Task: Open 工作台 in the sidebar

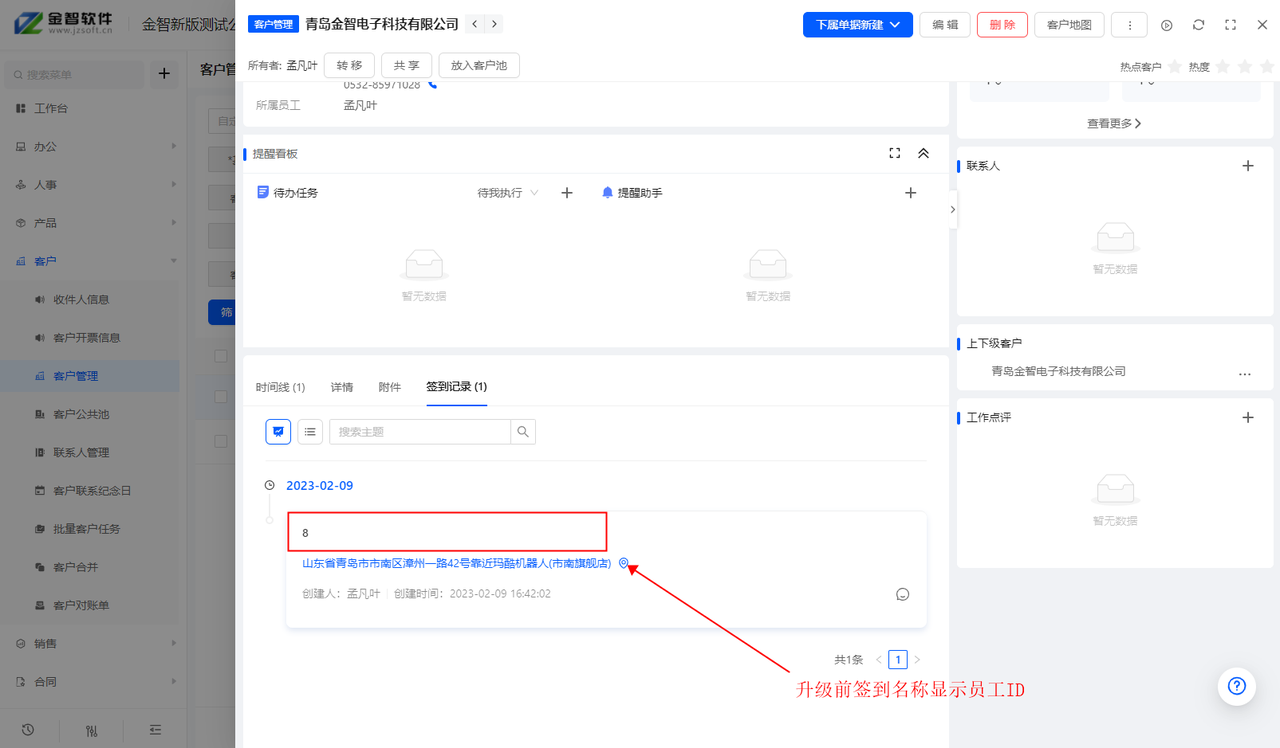Action: click(51, 108)
